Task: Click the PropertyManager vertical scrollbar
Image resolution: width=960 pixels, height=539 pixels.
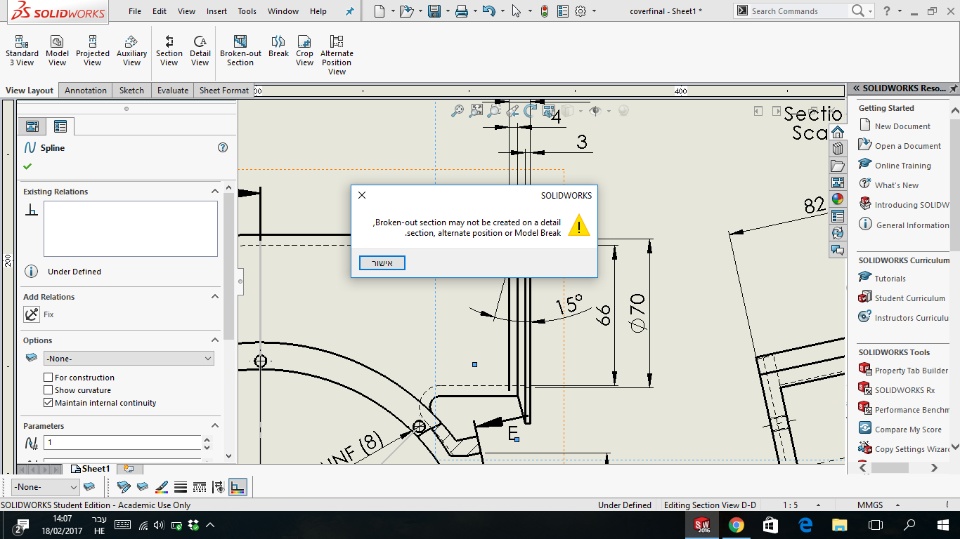Action: 228,266
